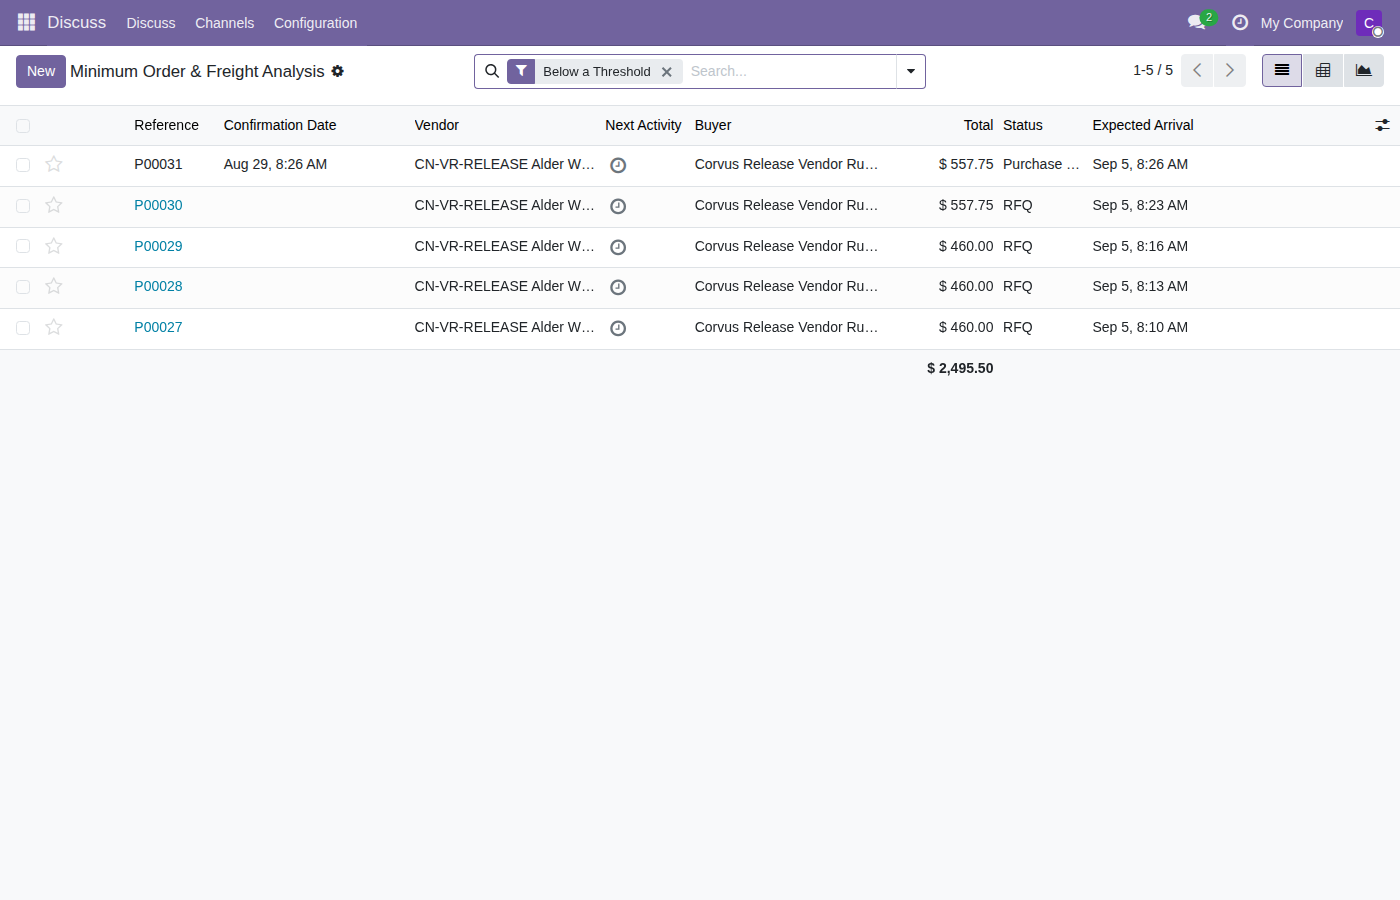Open the My Company switcher
1400x900 pixels.
click(x=1301, y=23)
